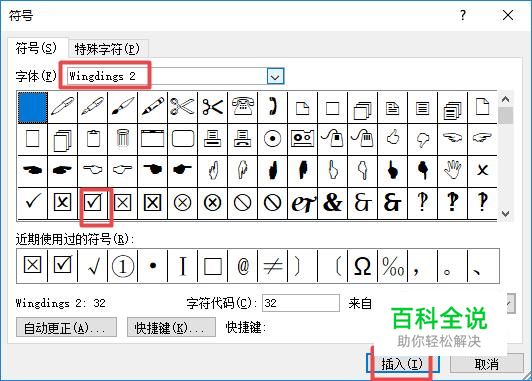Click the Wingdings 2 font name field

[167, 76]
